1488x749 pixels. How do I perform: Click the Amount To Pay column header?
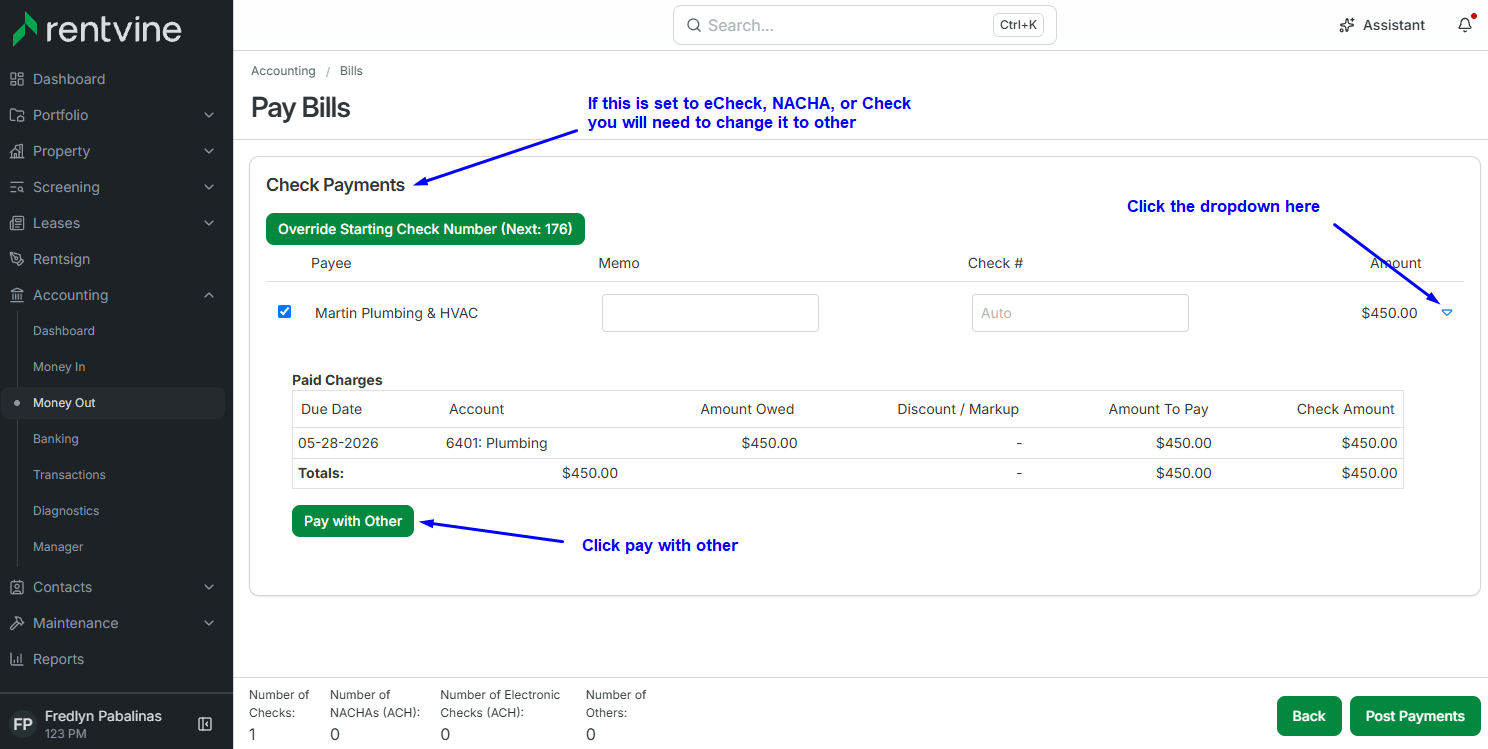point(1158,409)
